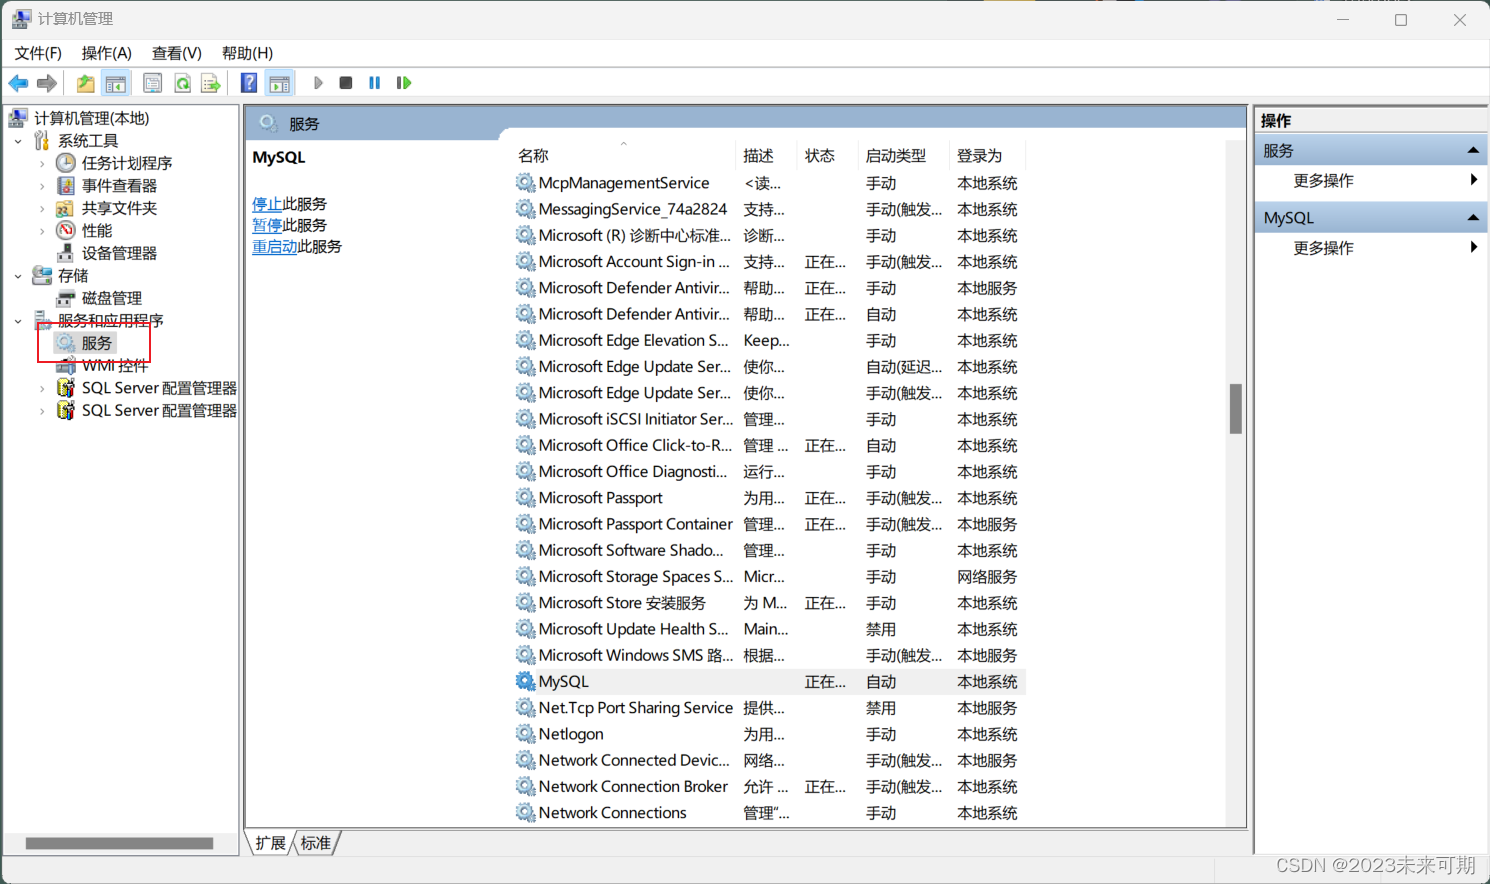This screenshot has height=884, width=1490.
Task: Sort by 启动类型 column header
Action: click(x=903, y=155)
